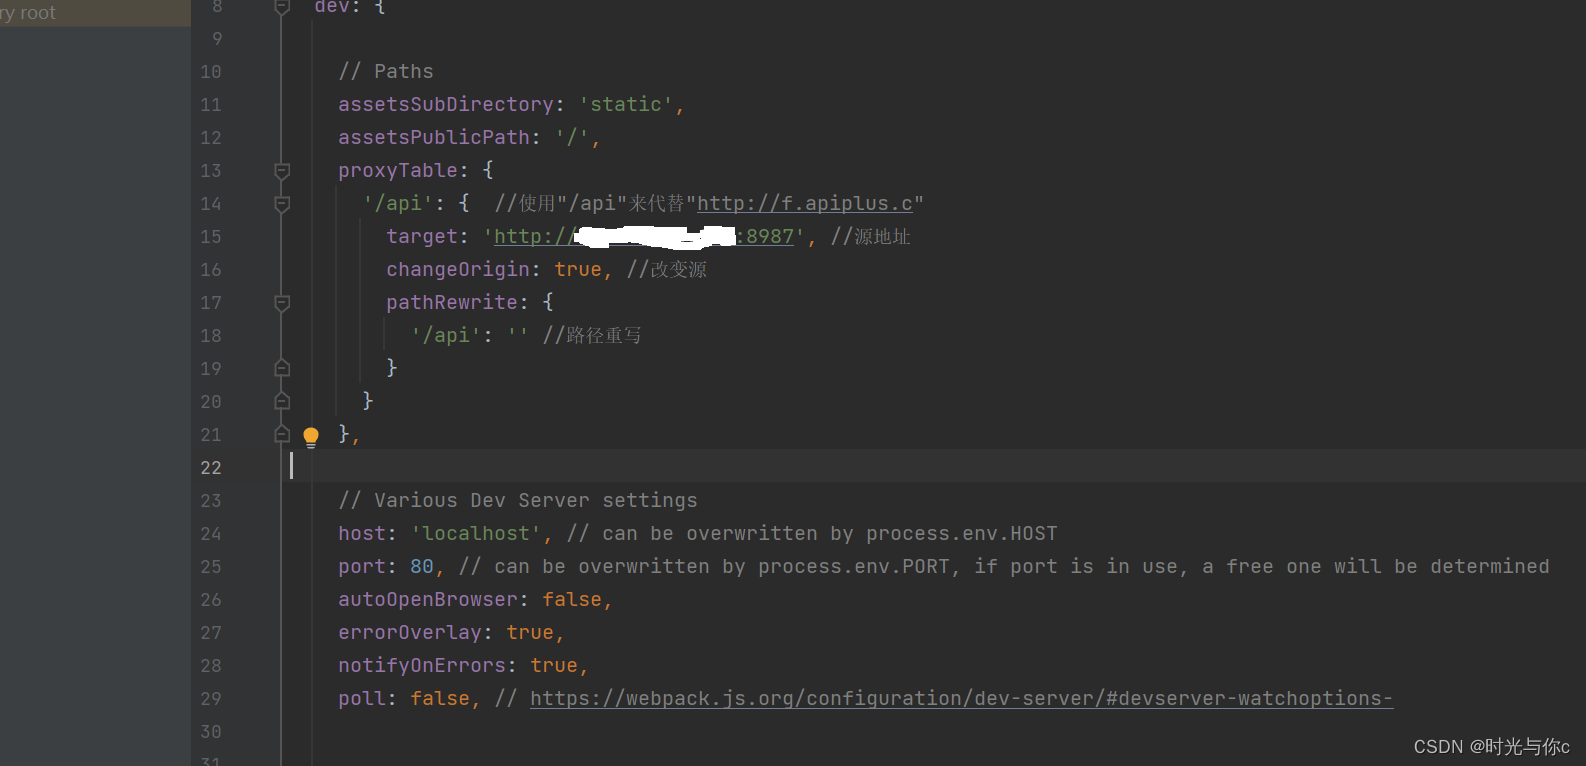Click the '/api' key on line 18

pyautogui.click(x=446, y=336)
